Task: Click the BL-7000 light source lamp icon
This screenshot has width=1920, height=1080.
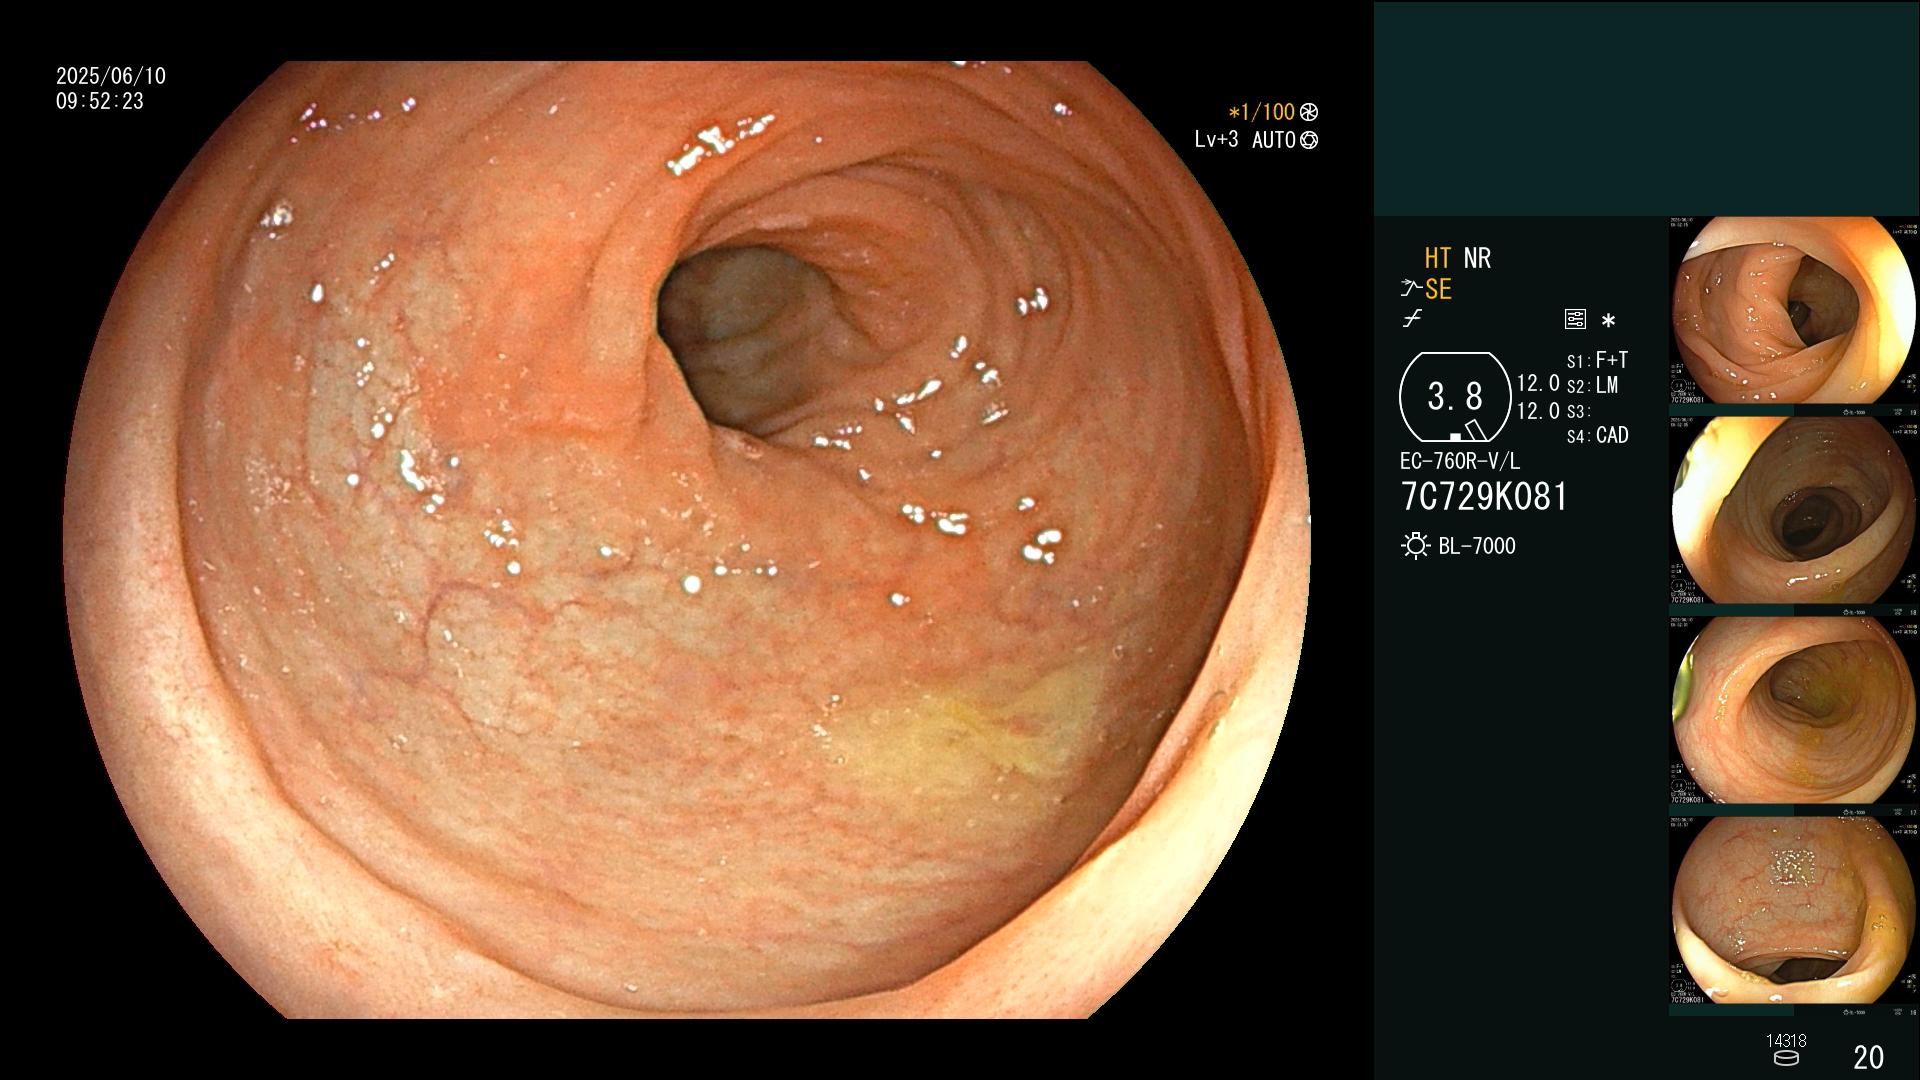Action: click(1415, 546)
